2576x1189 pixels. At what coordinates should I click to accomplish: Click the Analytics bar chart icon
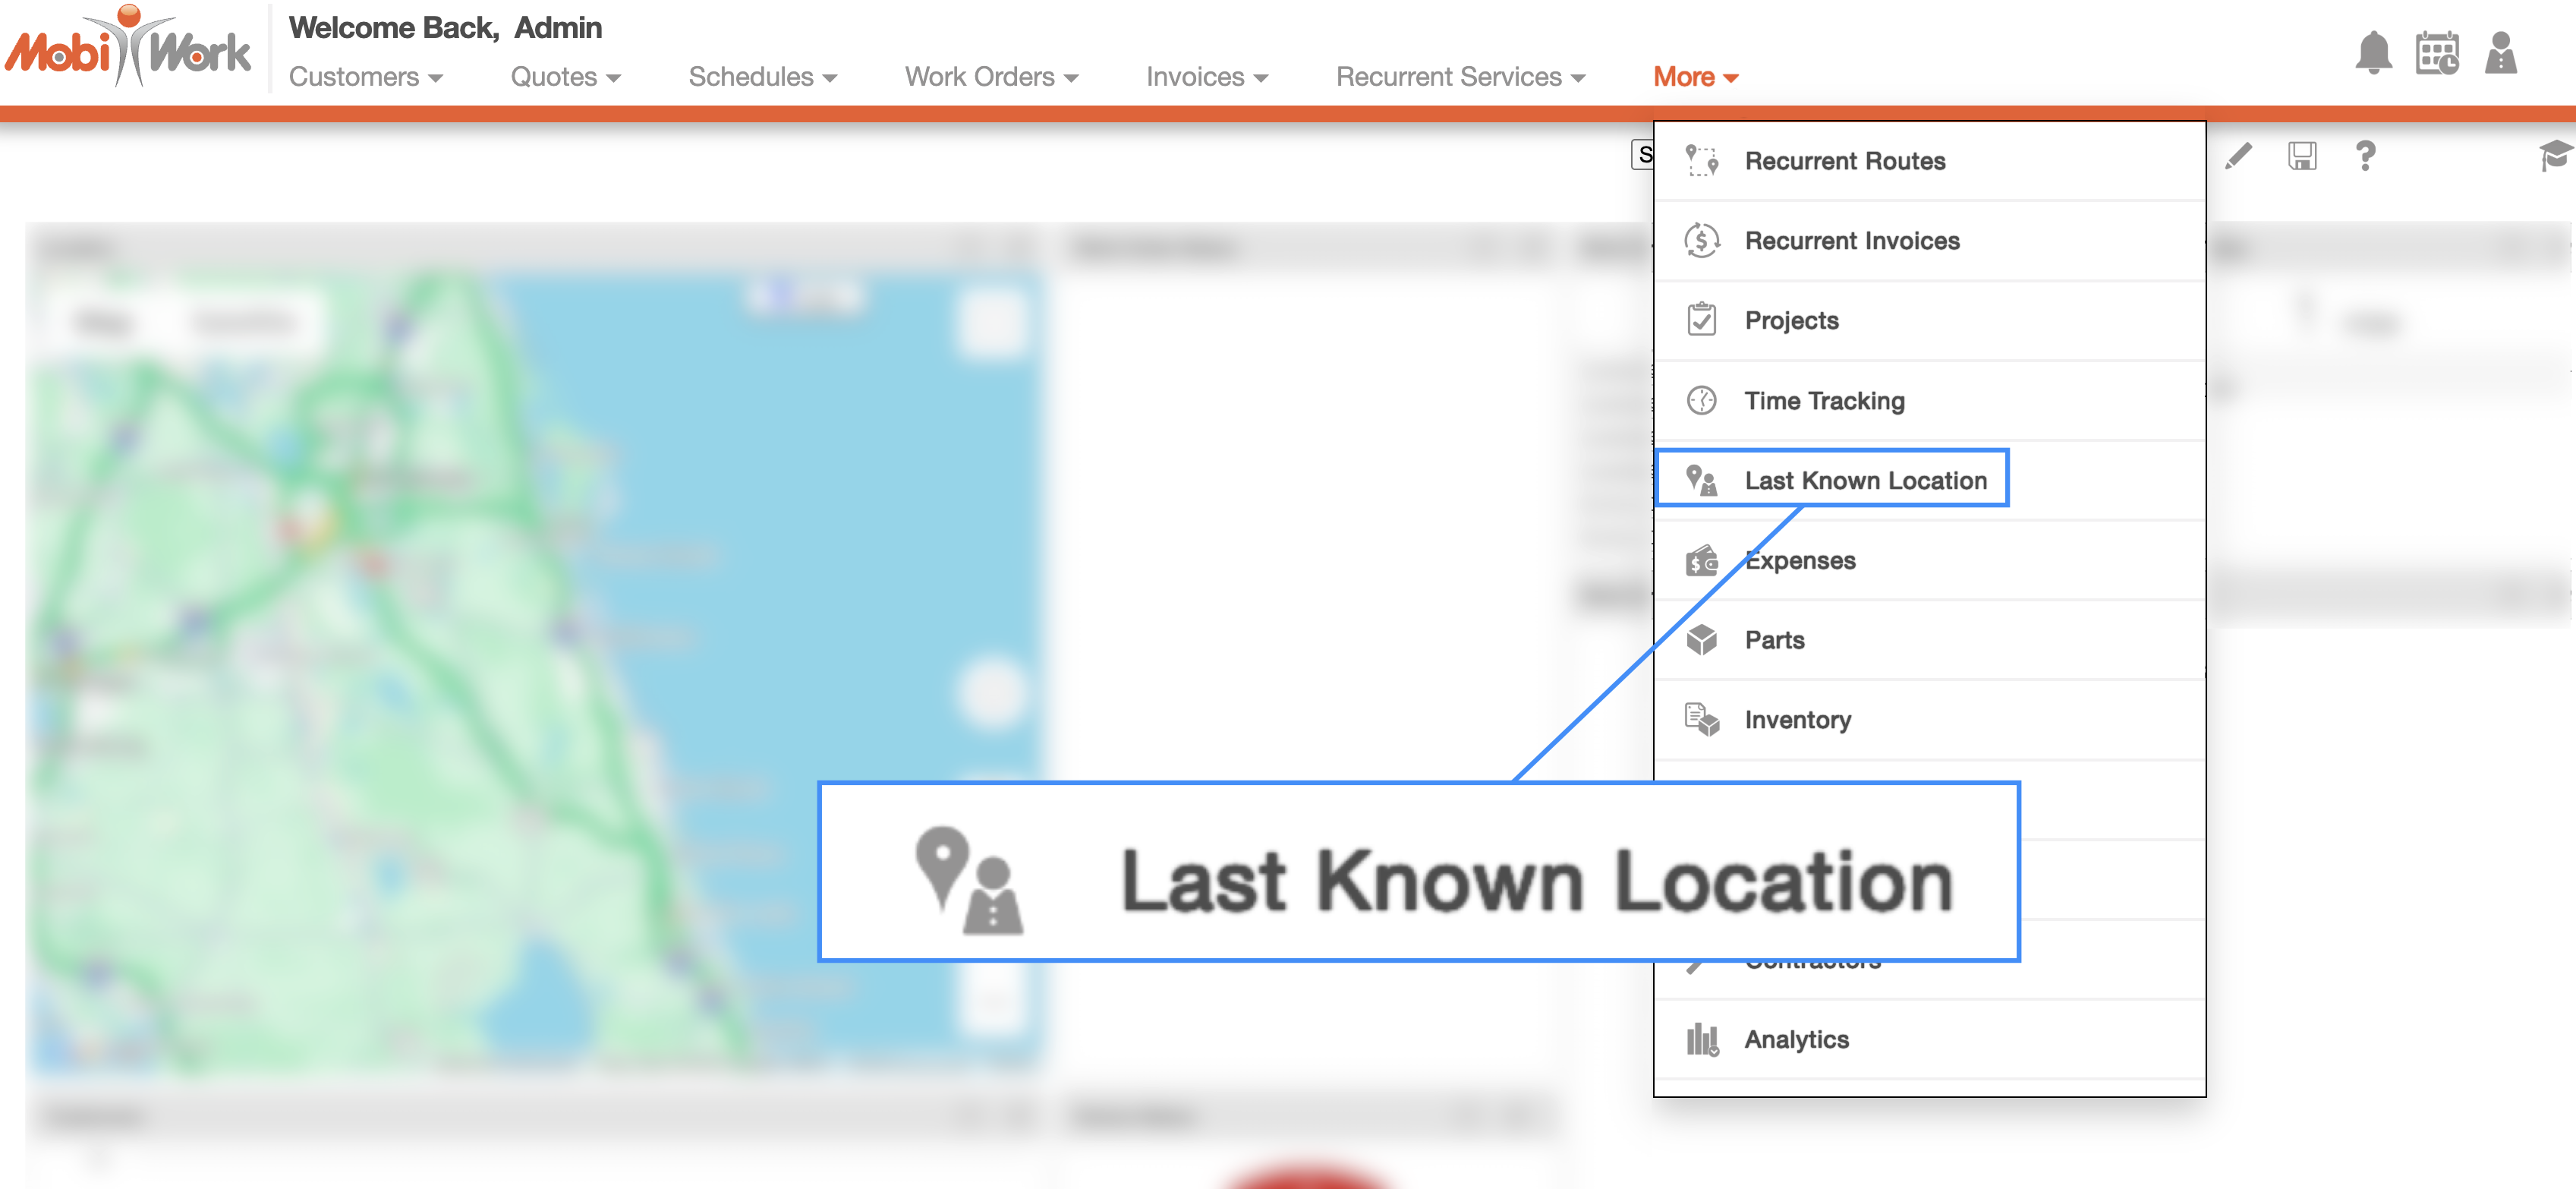tap(1702, 1040)
